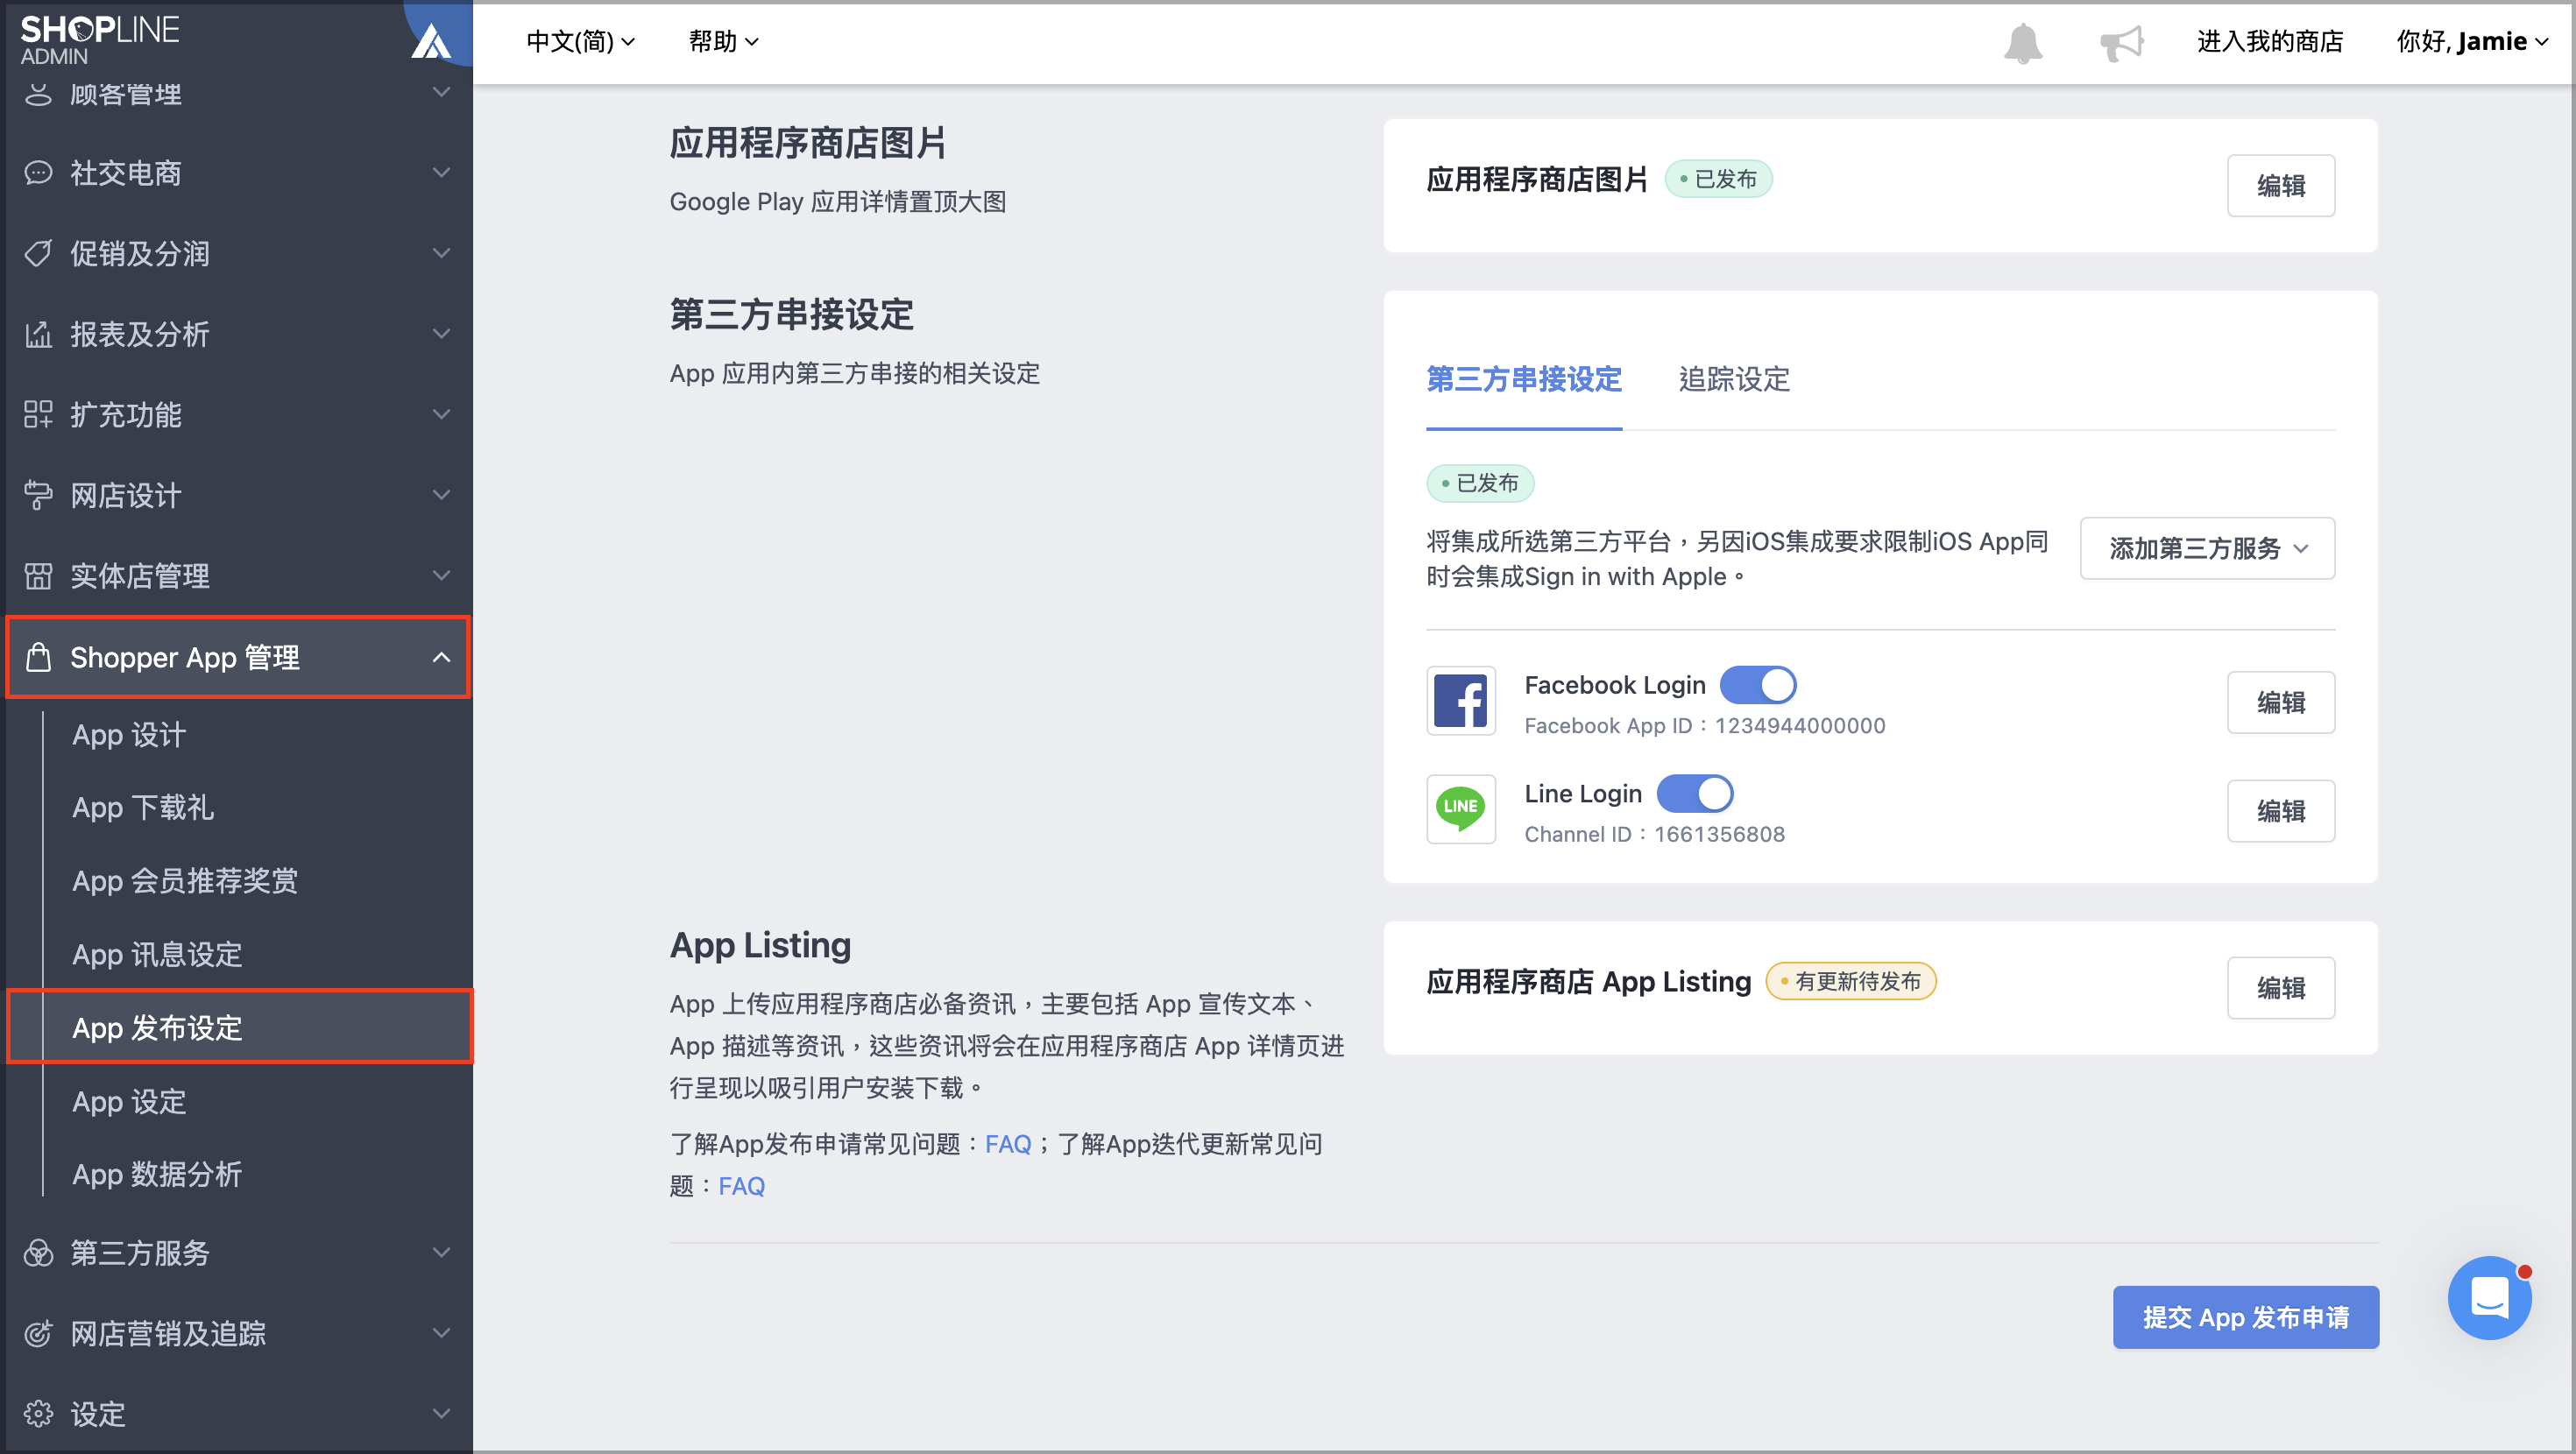Toggle the Facebook Login switch
The width and height of the screenshot is (2576, 1454).
[x=1757, y=685]
